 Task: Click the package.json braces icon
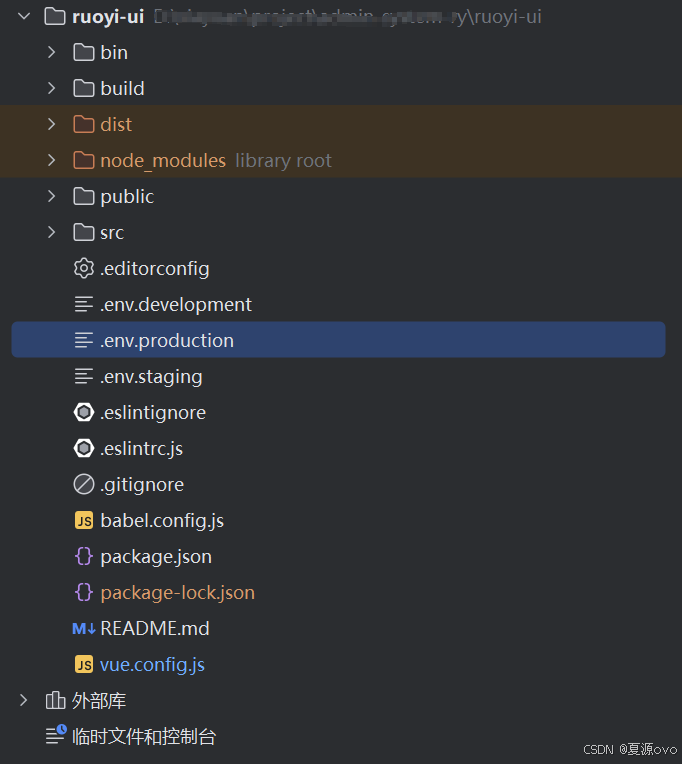point(84,556)
